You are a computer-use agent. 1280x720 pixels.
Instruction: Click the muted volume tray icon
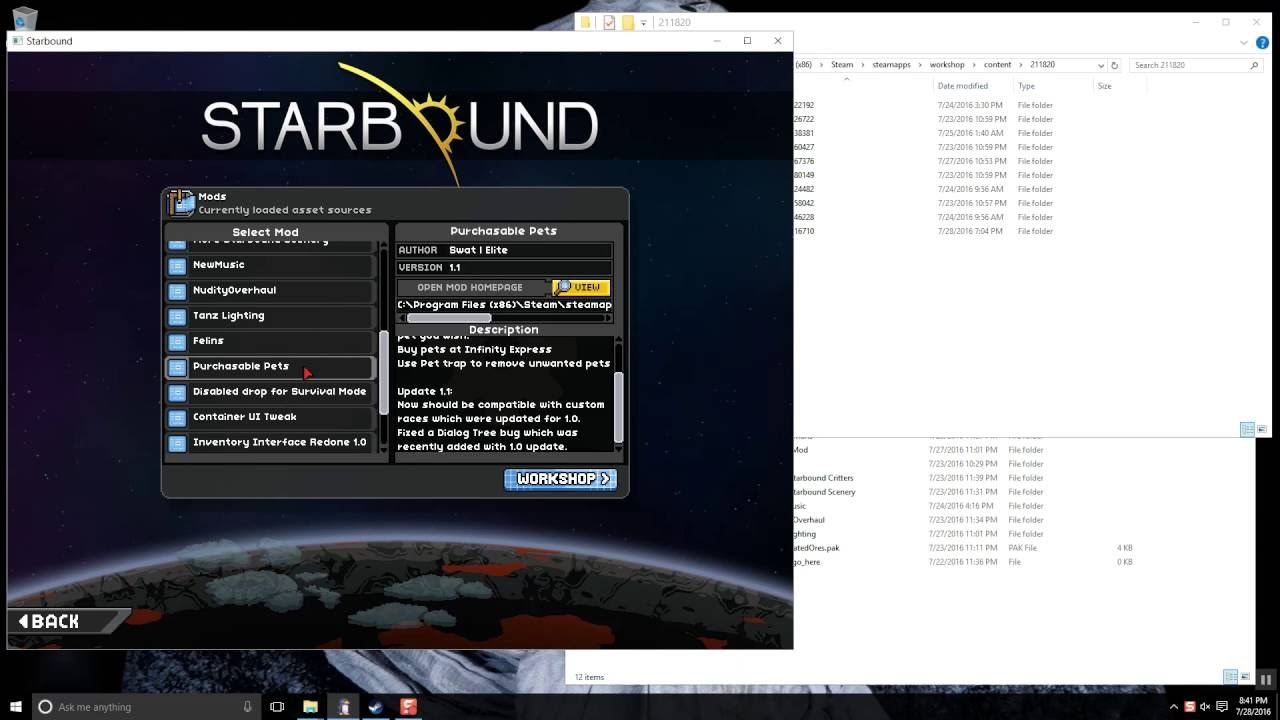pyautogui.click(x=1205, y=706)
